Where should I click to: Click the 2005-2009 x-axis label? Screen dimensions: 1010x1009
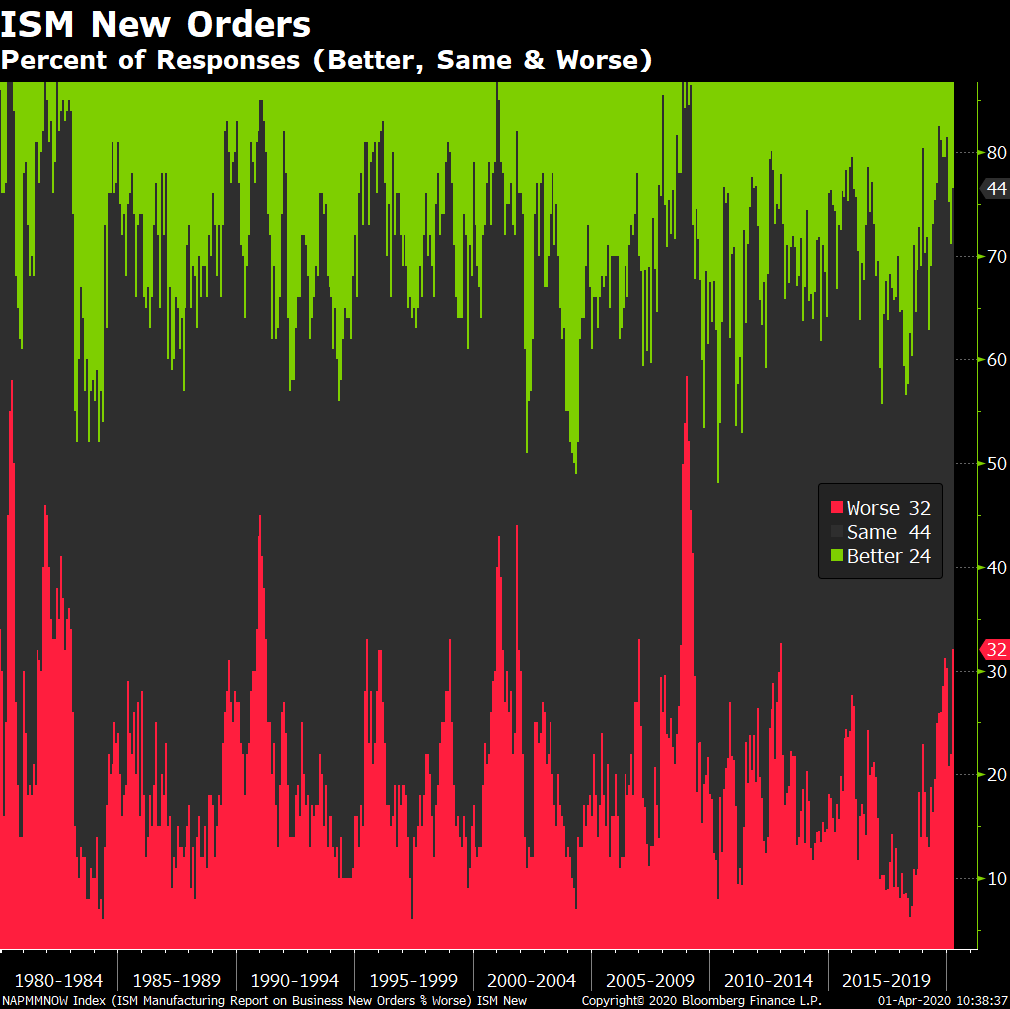[x=651, y=980]
